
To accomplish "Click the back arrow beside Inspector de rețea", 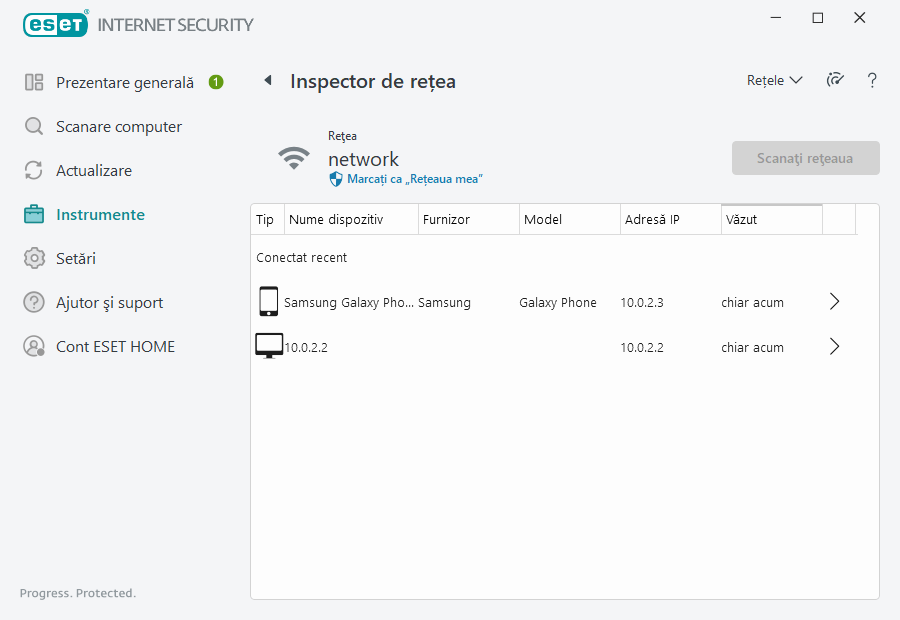I will coord(268,81).
